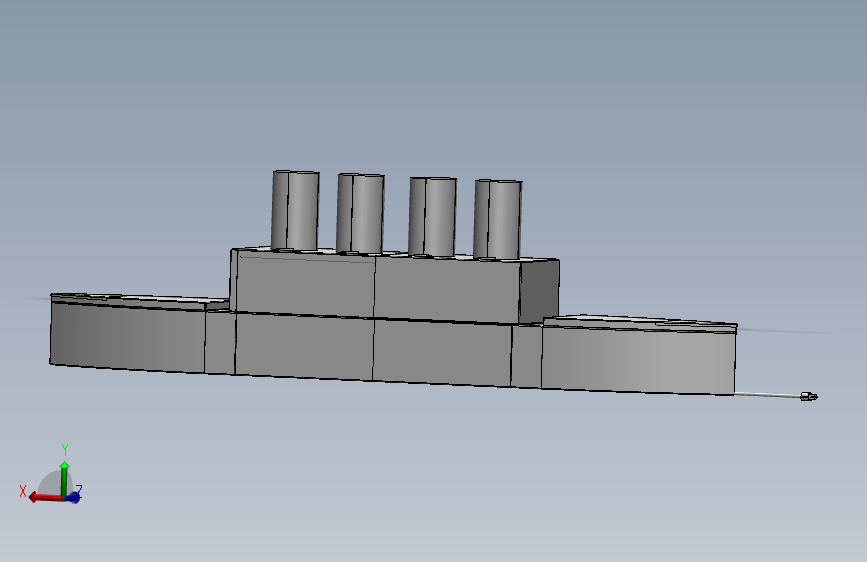
Task: Select the long hull block nearest the rod
Action: pos(639,360)
